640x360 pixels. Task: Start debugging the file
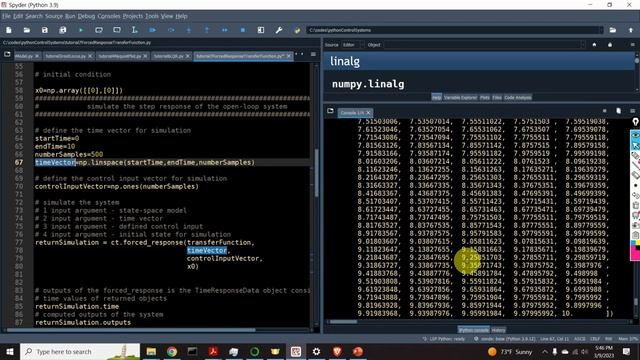pos(153,30)
